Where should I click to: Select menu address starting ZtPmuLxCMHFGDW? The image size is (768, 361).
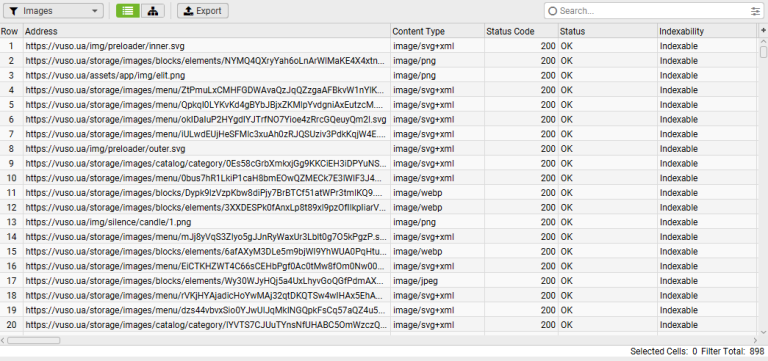207,90
